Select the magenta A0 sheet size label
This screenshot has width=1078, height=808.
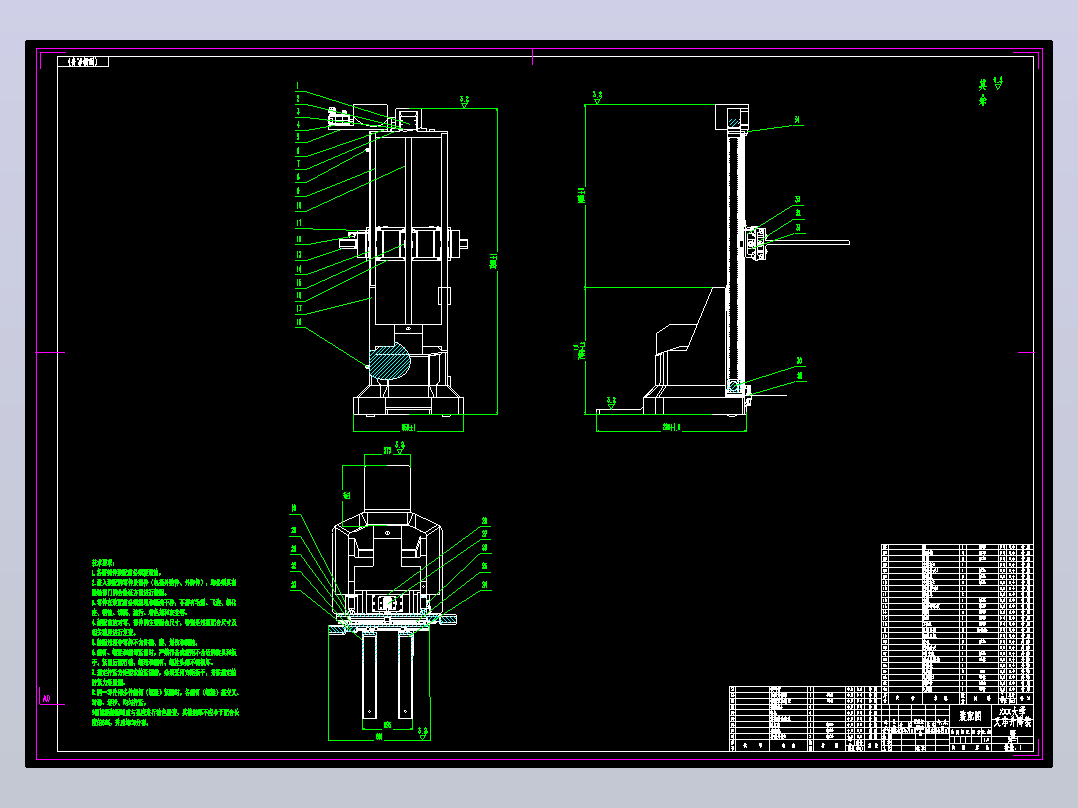tap(46, 699)
